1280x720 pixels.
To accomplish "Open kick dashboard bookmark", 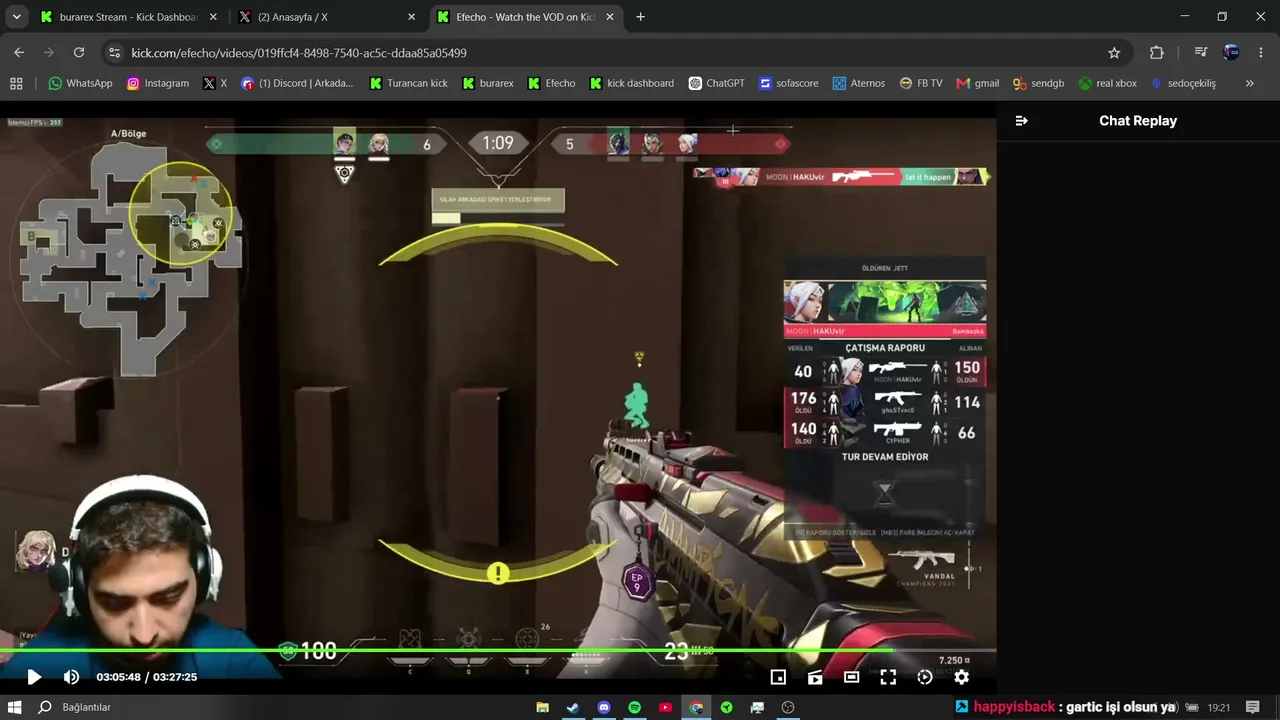I will pos(632,83).
